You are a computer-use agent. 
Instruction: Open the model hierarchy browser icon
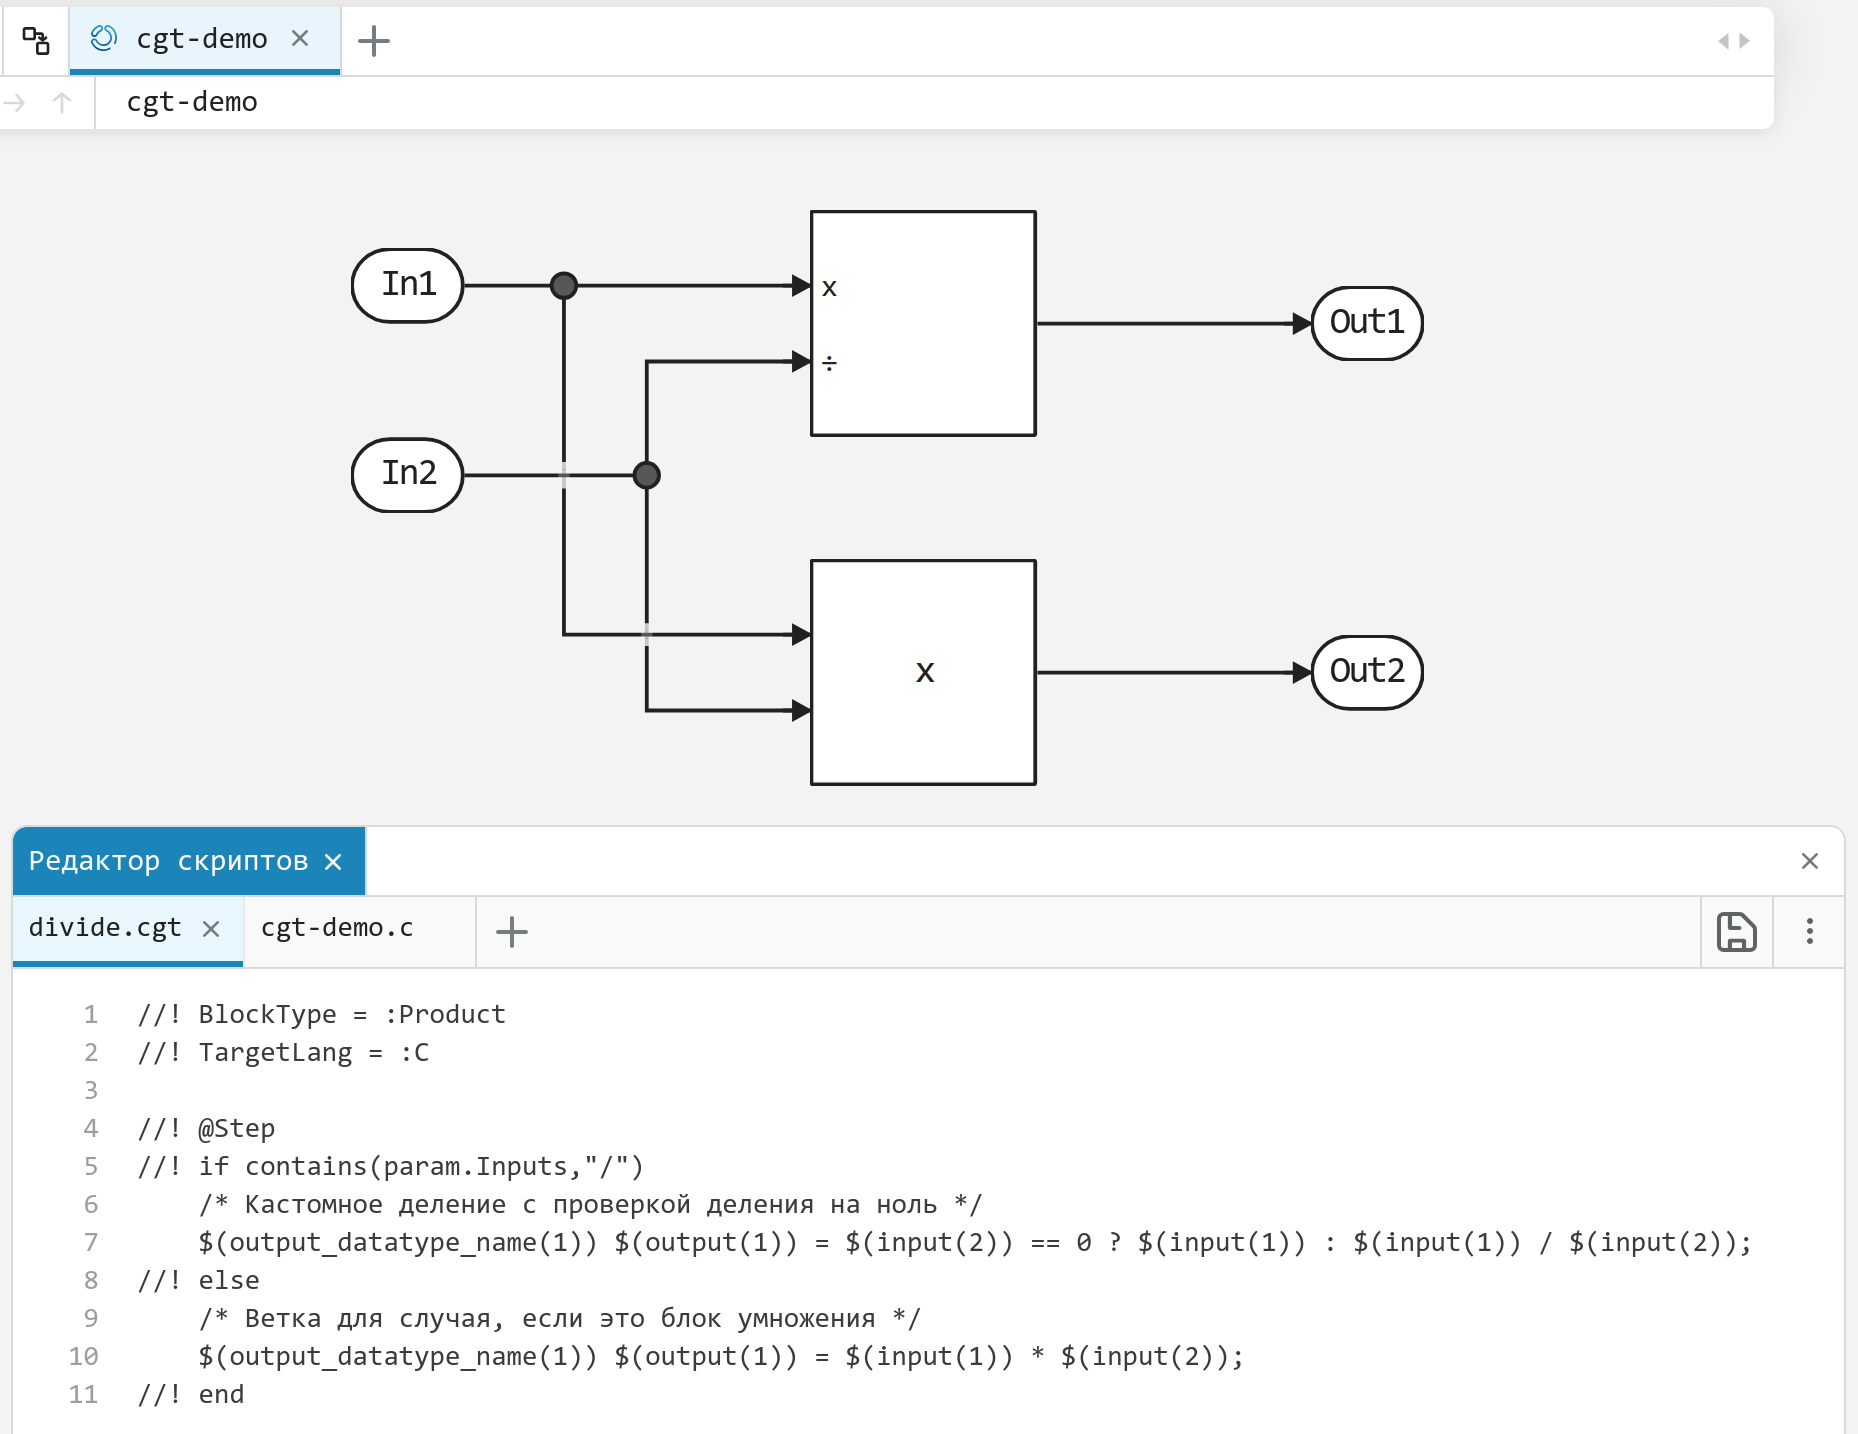pos(36,40)
